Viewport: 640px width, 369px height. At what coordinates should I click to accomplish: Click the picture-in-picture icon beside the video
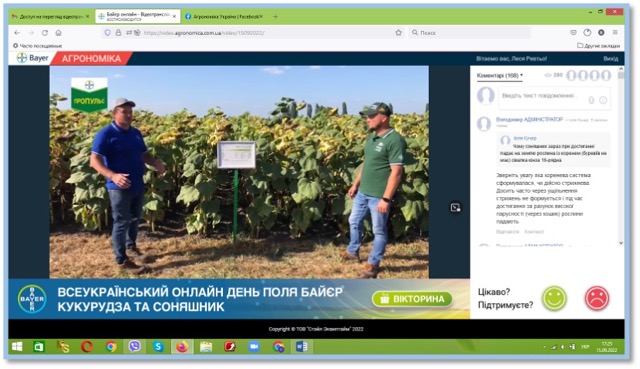click(456, 207)
